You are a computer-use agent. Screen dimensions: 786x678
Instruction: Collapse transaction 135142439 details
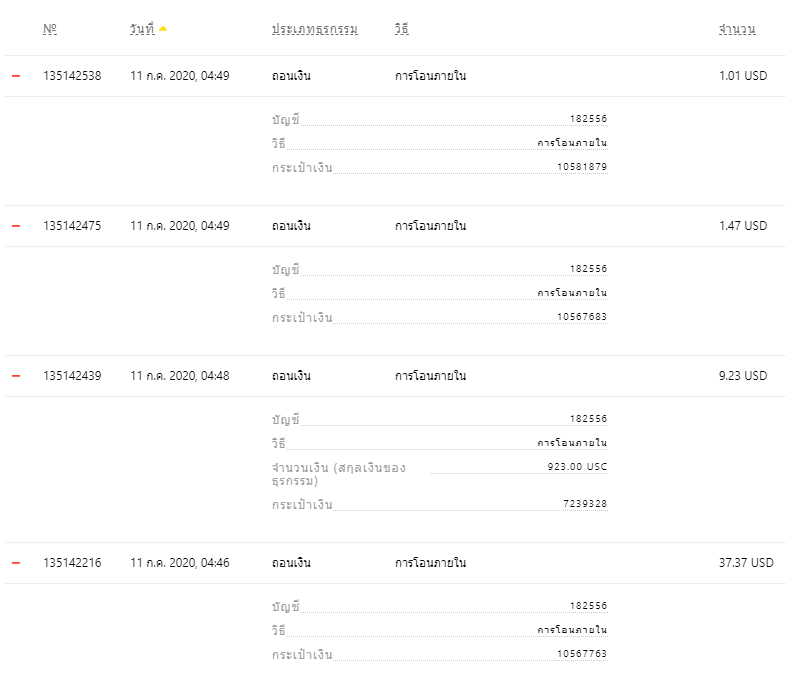pyautogui.click(x=16, y=376)
